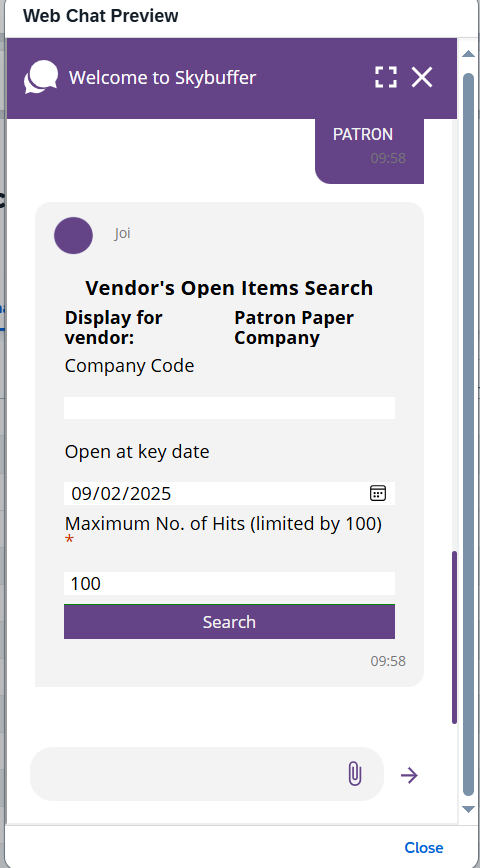Image resolution: width=480 pixels, height=868 pixels.
Task: Click Joi's purple avatar circle
Action: [73, 235]
